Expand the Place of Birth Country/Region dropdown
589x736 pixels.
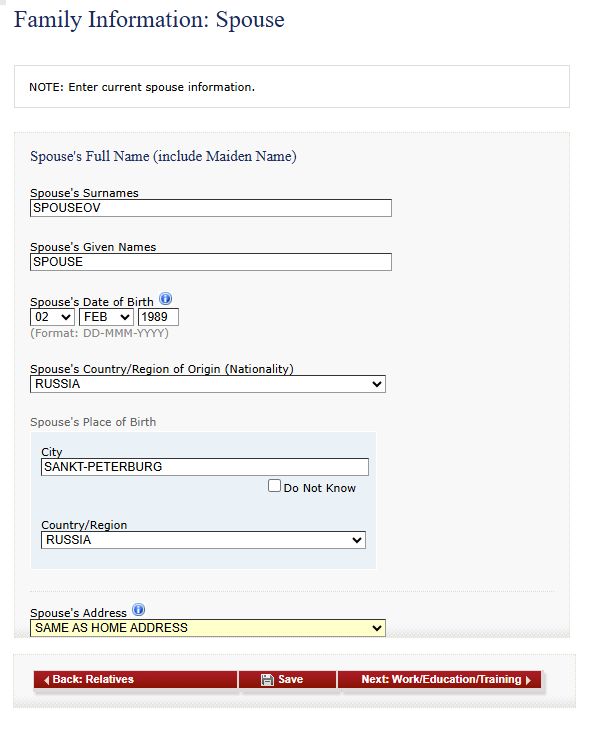[x=203, y=540]
